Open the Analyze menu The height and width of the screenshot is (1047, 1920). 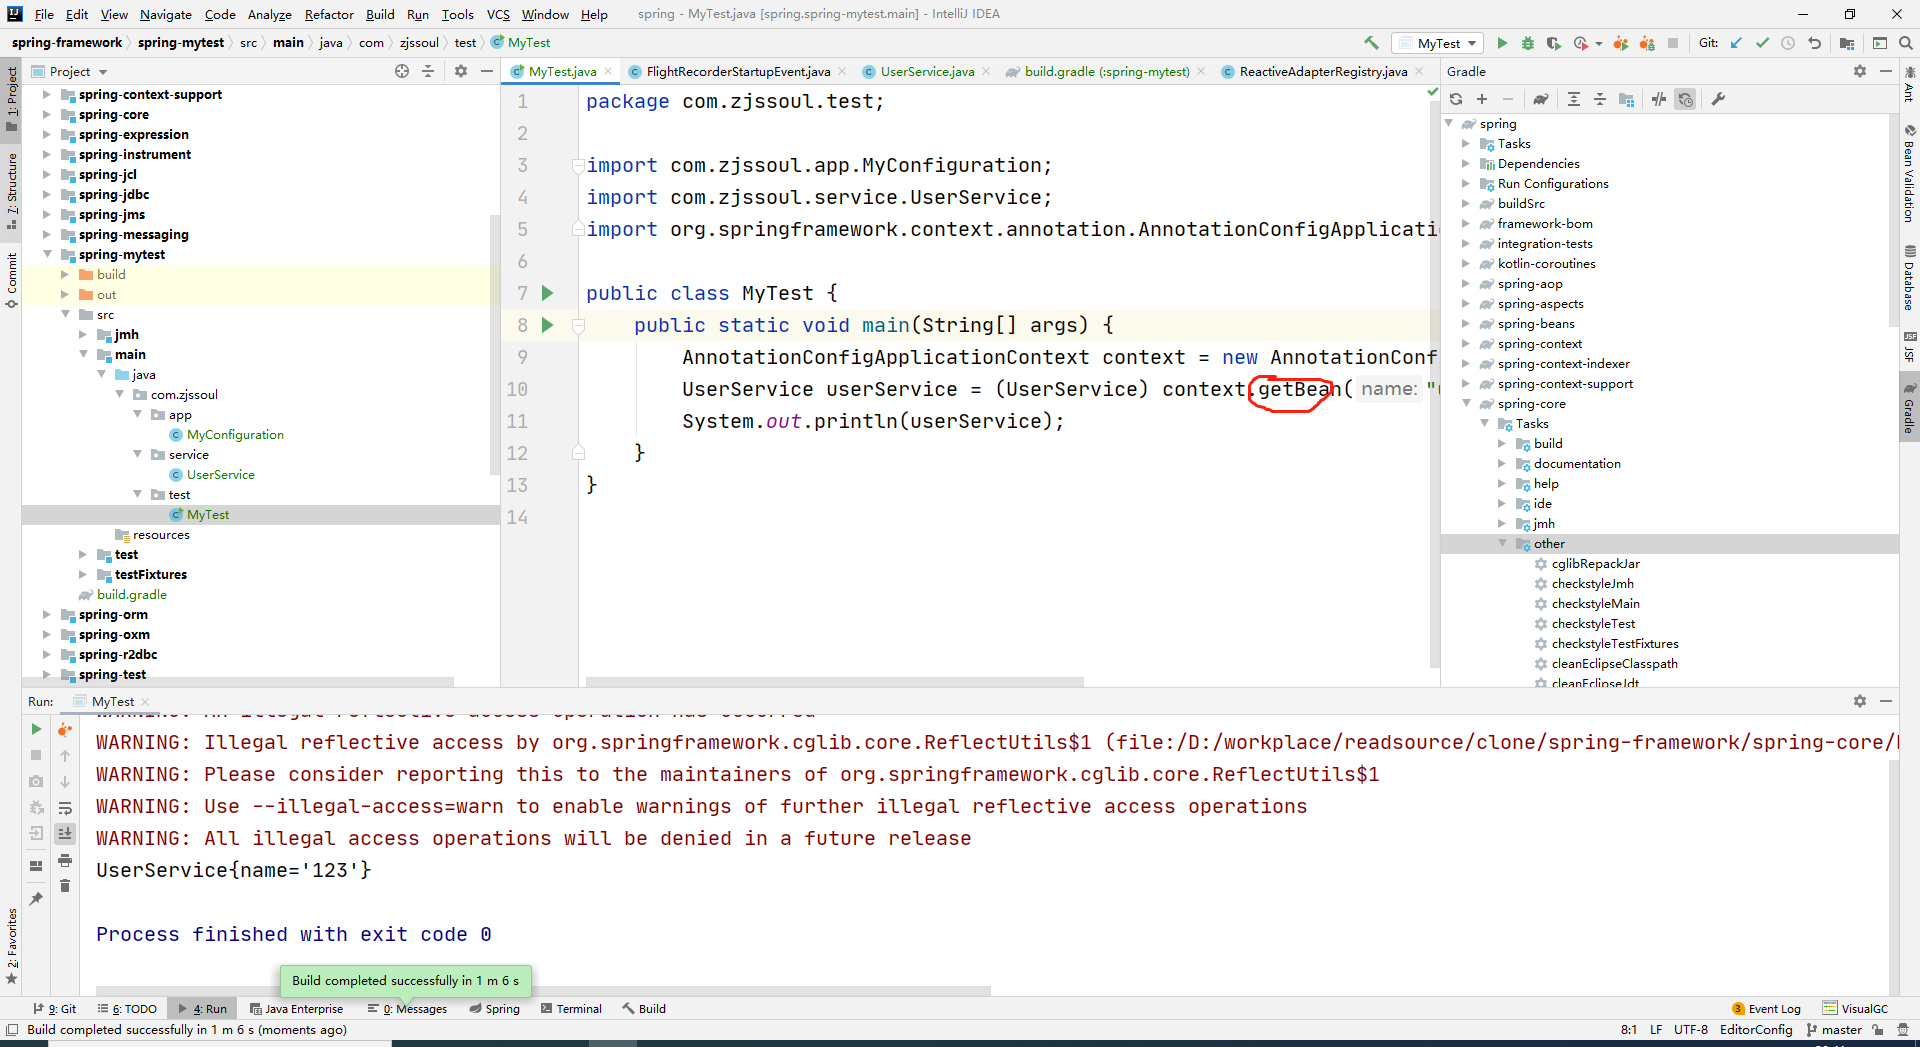coord(269,14)
